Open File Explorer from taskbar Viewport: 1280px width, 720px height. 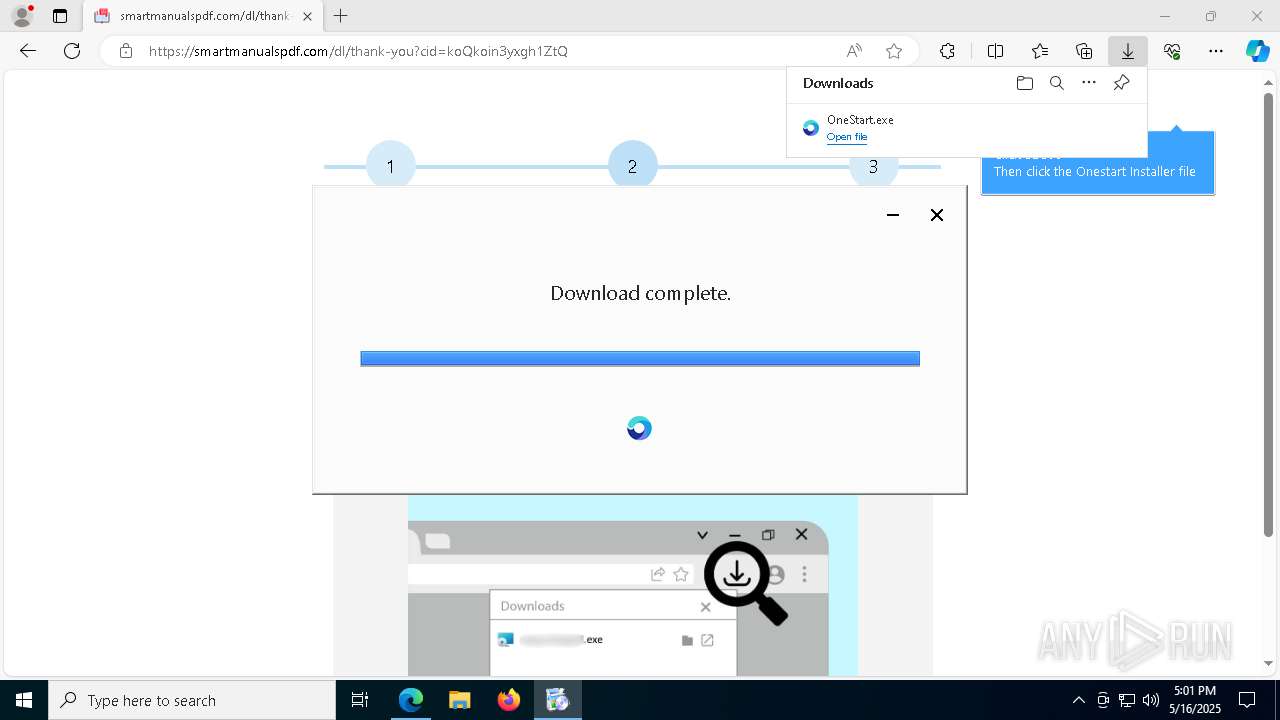click(459, 700)
